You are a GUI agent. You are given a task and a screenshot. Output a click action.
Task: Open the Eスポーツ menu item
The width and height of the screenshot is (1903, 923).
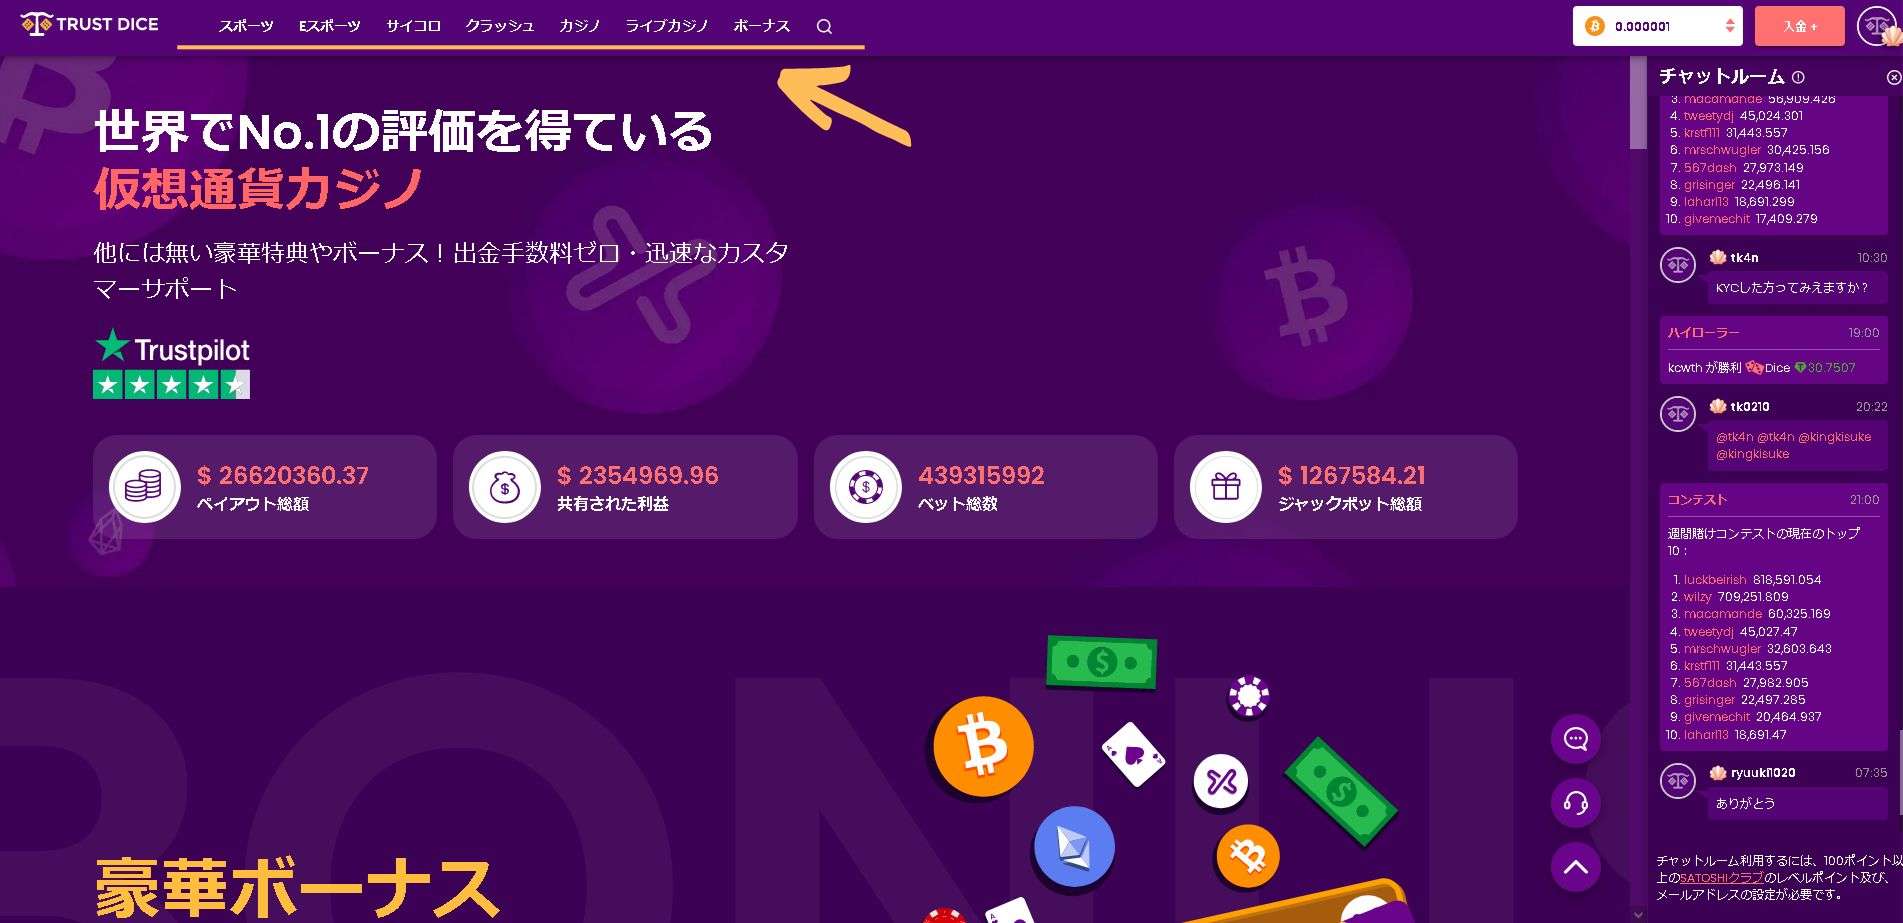[x=330, y=26]
